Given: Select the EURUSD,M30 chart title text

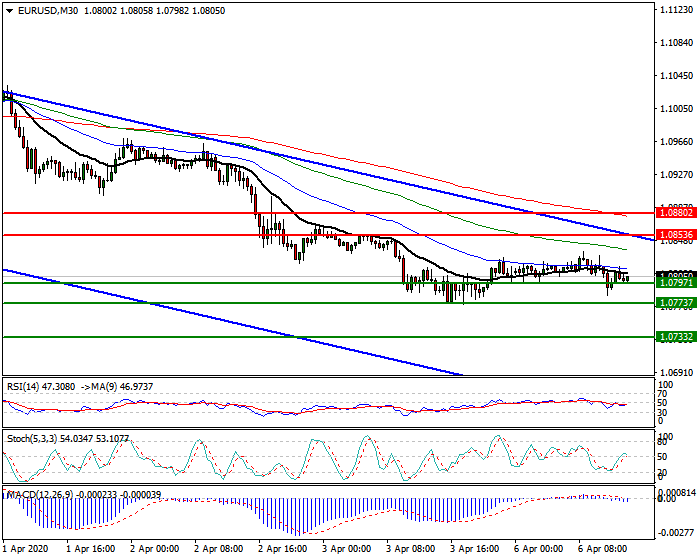Looking at the screenshot, I should [48, 11].
